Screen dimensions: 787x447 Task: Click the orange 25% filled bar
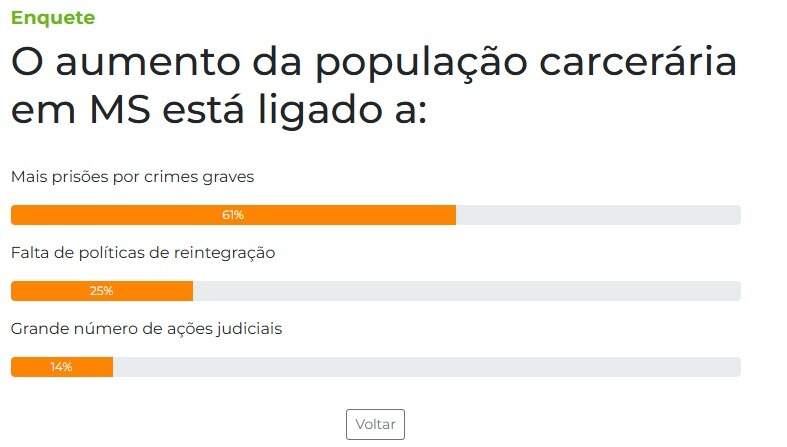click(x=102, y=291)
